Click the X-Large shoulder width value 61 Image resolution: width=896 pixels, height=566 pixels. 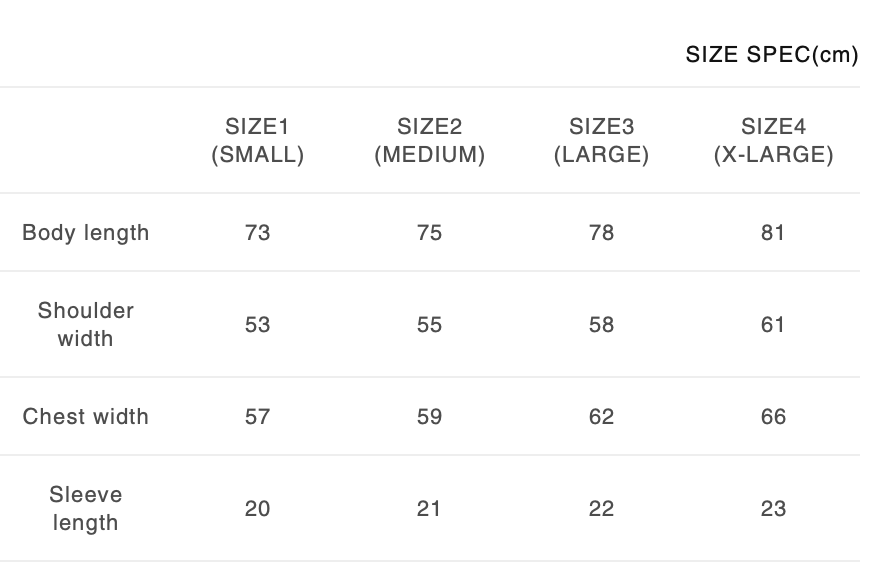(774, 325)
